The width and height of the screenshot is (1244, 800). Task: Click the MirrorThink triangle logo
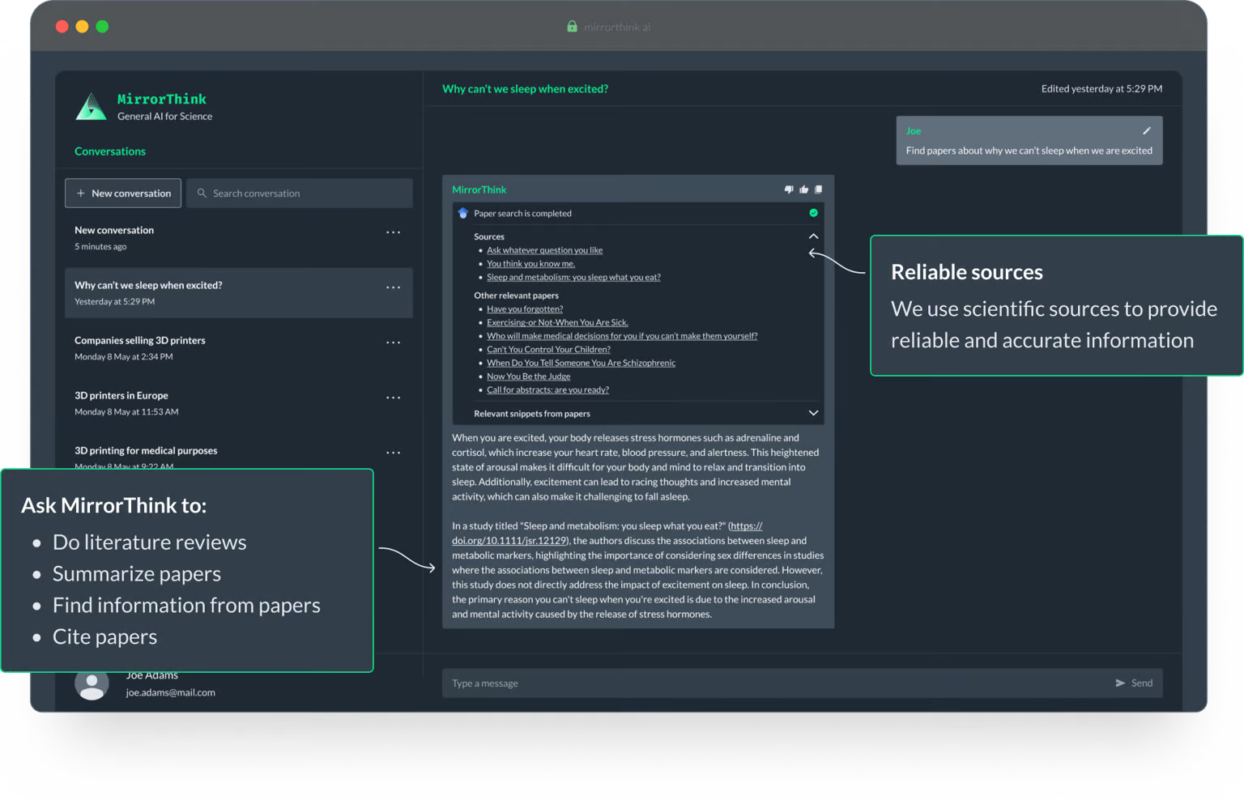click(x=91, y=107)
